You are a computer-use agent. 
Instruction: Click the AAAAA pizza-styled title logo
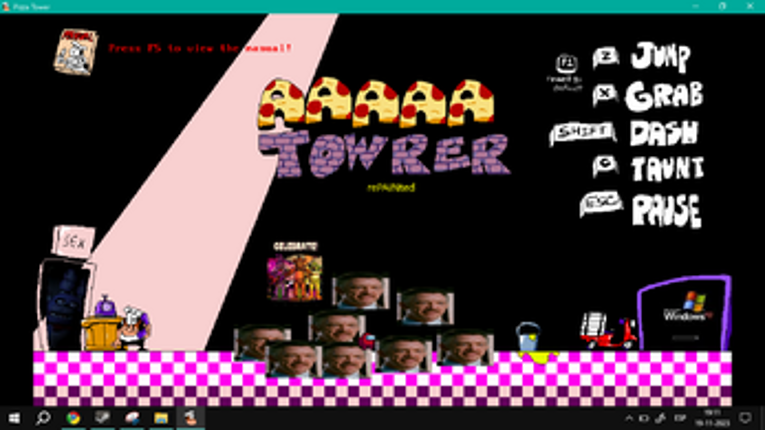tap(376, 104)
